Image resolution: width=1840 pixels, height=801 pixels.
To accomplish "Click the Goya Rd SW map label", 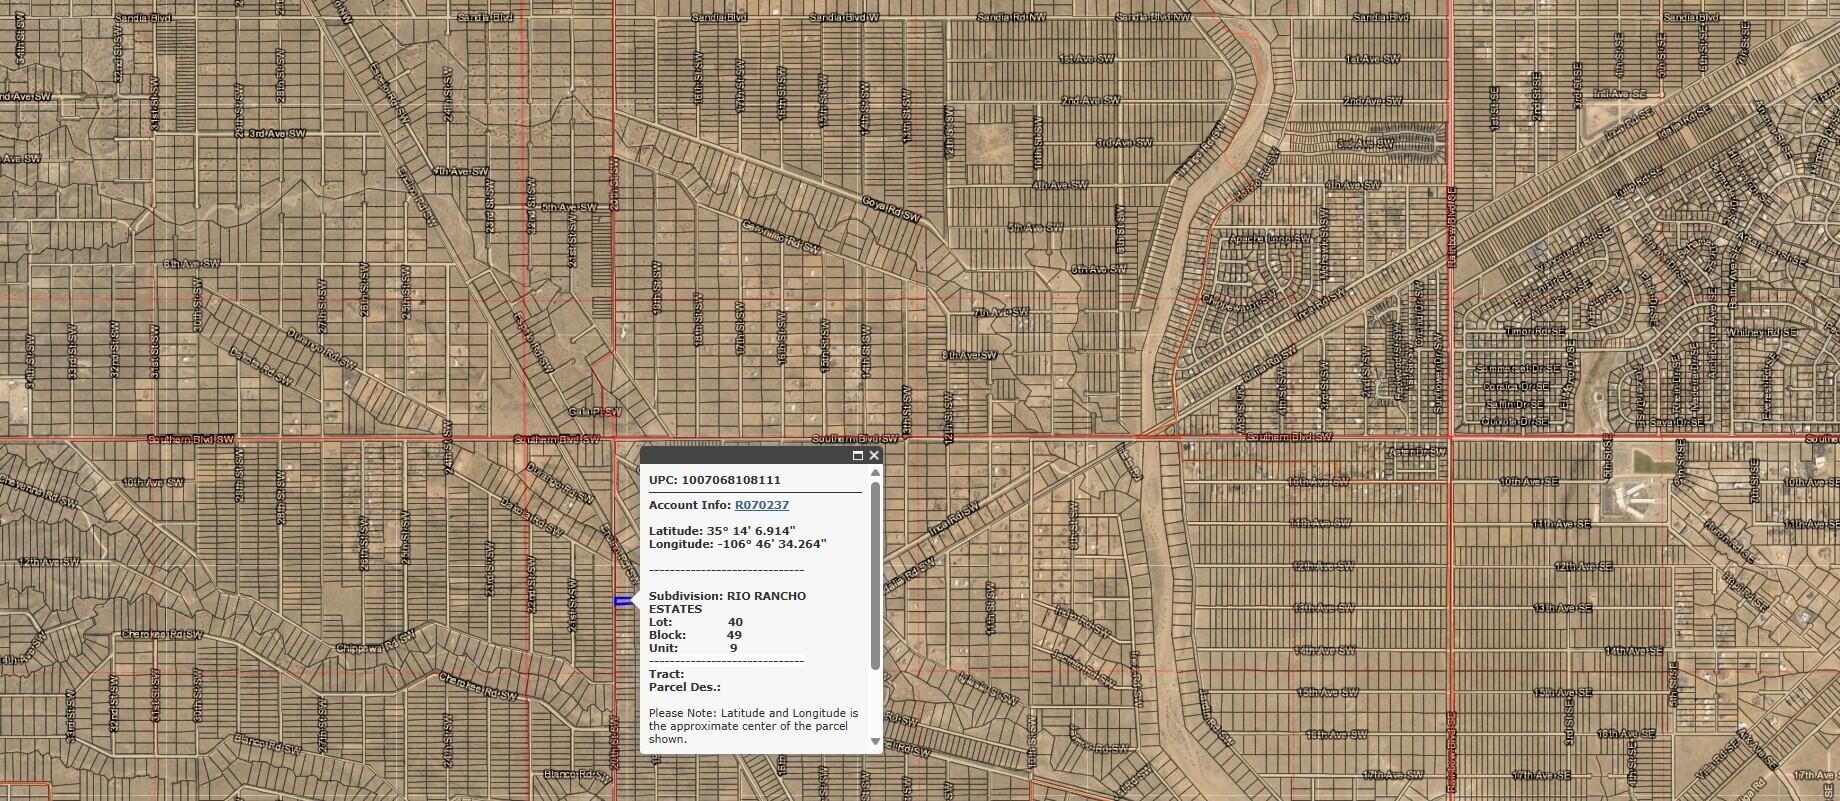I will (x=889, y=208).
